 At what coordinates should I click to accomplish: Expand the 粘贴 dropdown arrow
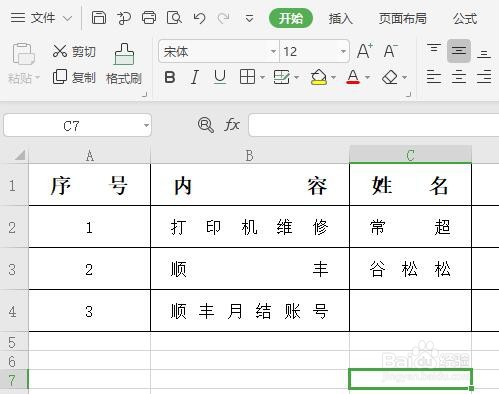tap(37, 78)
